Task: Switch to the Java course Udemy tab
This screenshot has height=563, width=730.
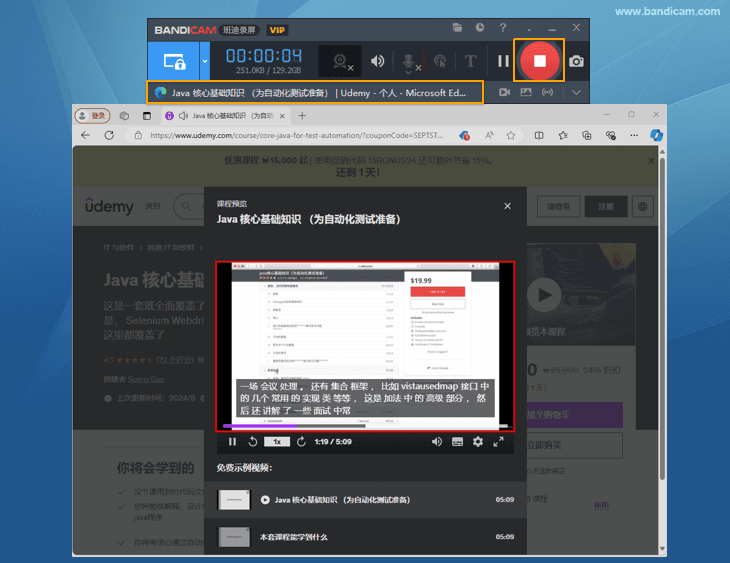Action: (226, 115)
